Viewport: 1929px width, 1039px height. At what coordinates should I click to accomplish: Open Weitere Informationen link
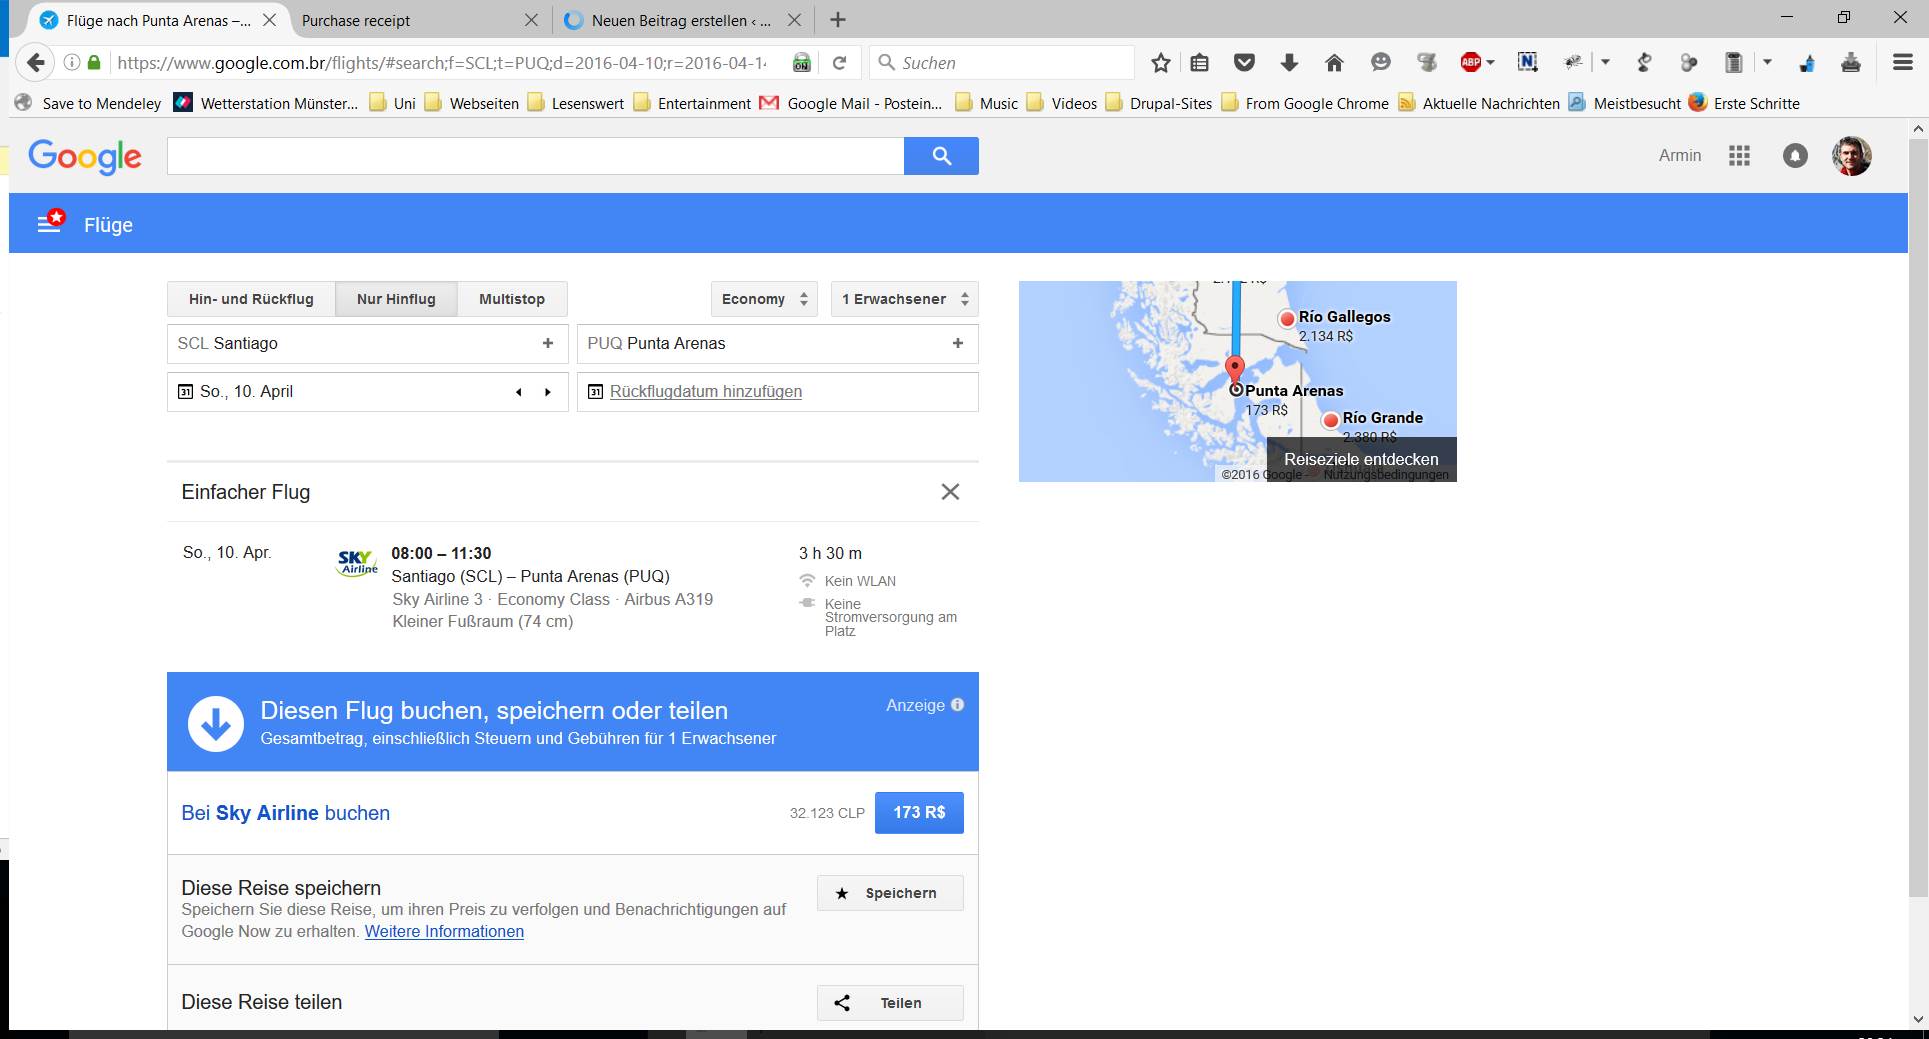coord(444,931)
